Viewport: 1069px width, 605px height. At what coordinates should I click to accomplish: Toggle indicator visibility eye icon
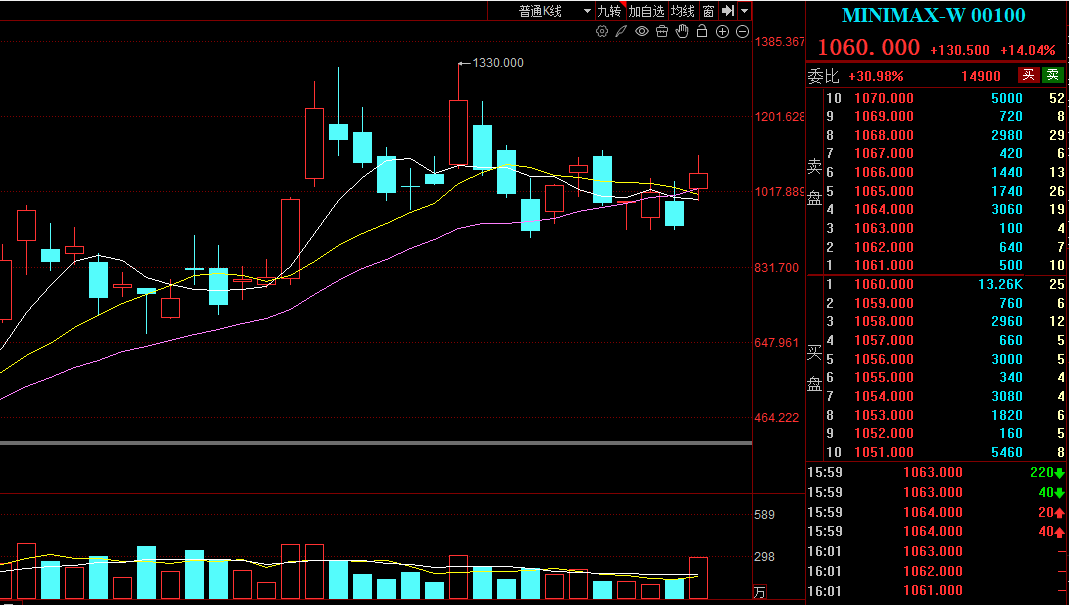click(x=642, y=32)
